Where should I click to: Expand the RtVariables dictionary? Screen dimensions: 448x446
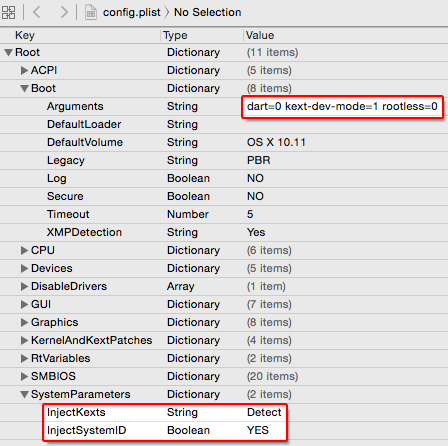click(x=24, y=358)
